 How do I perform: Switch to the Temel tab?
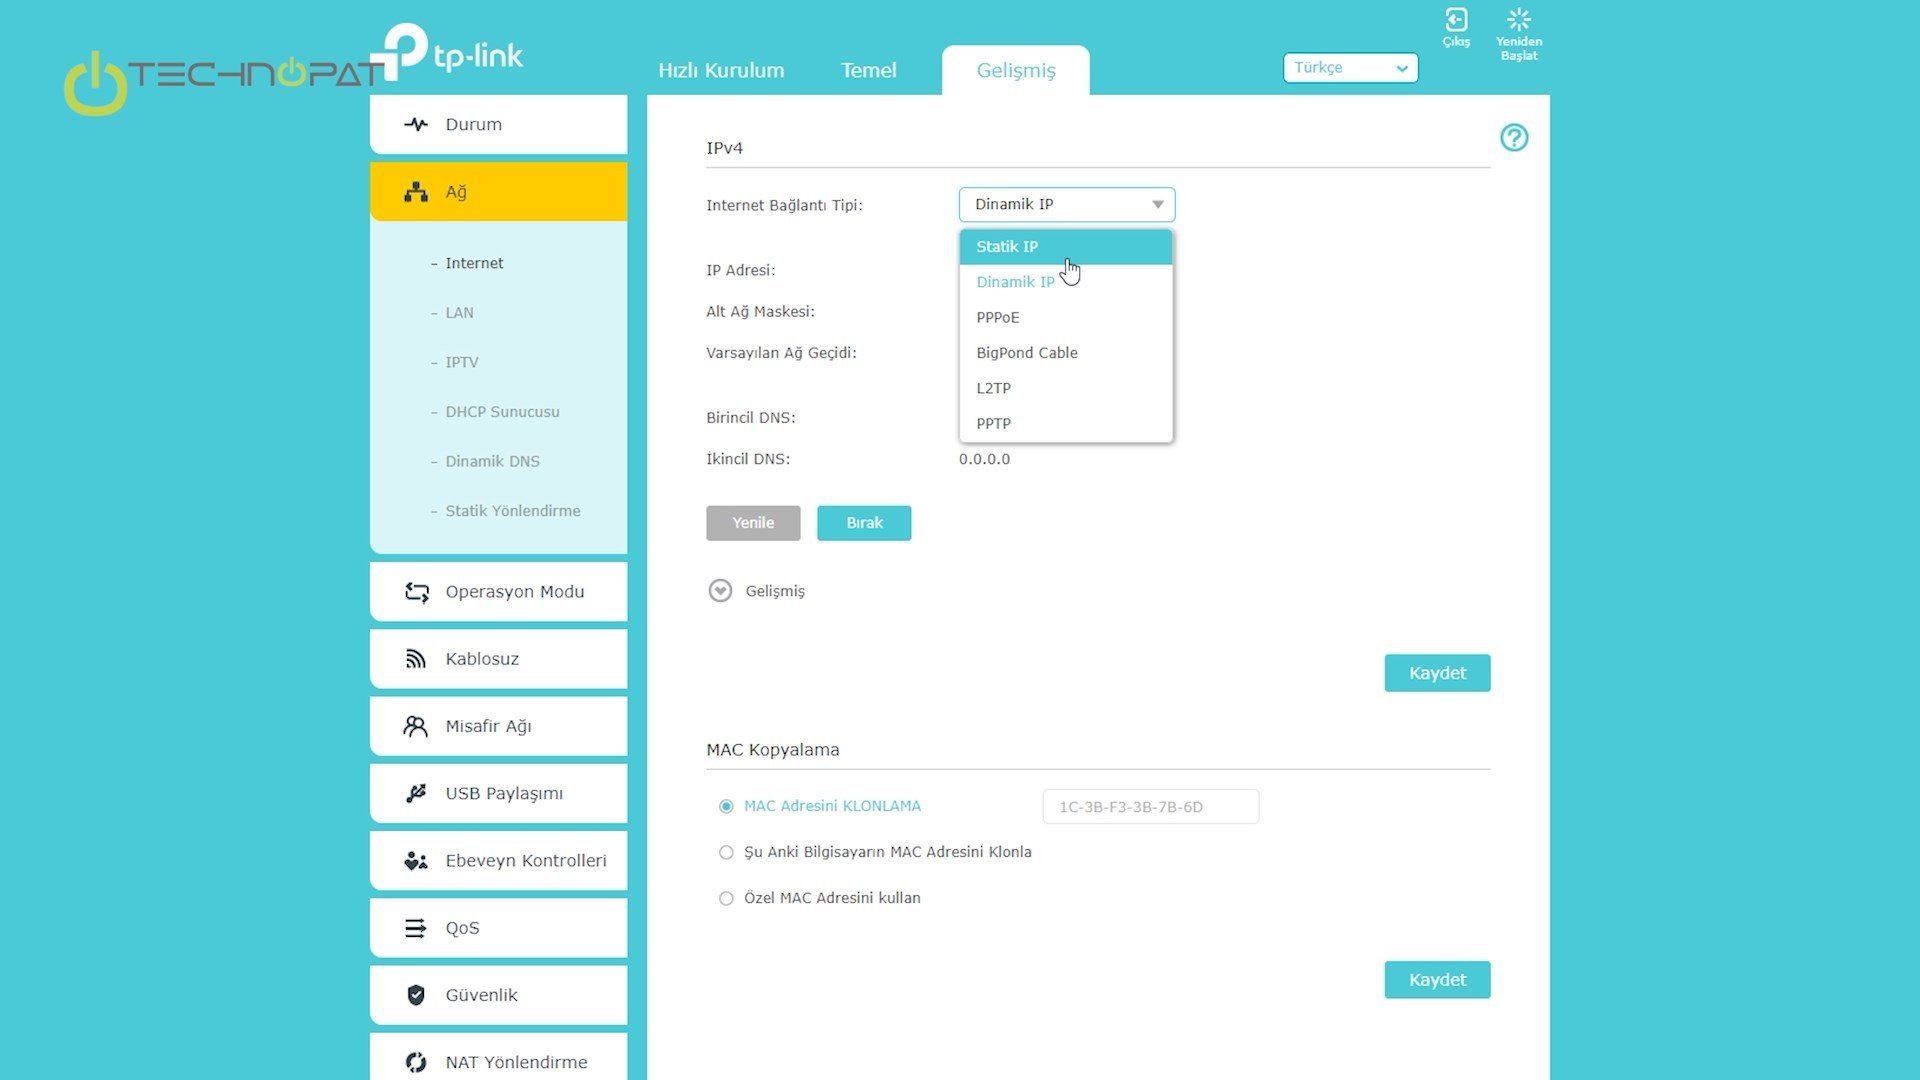click(868, 70)
